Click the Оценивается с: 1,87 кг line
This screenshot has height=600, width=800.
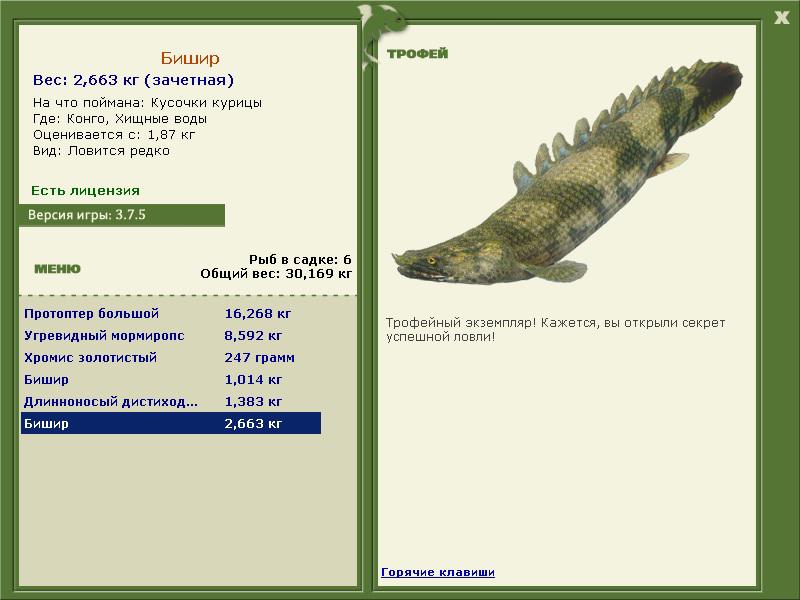point(114,135)
